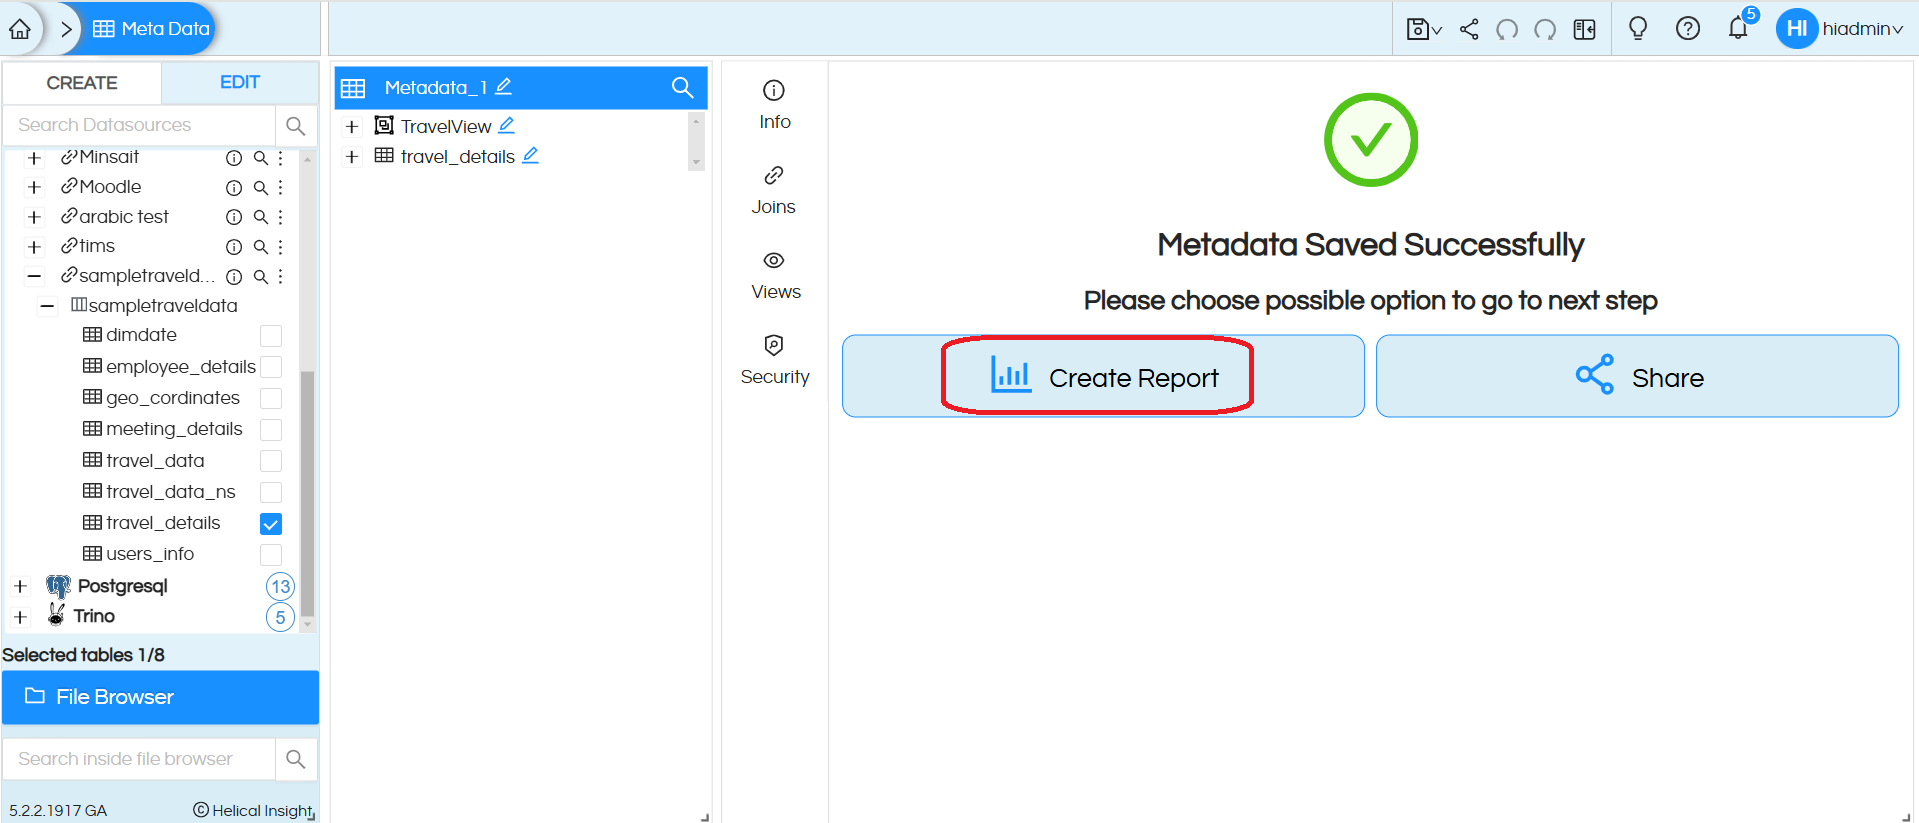Open the help question mark icon

tap(1688, 29)
